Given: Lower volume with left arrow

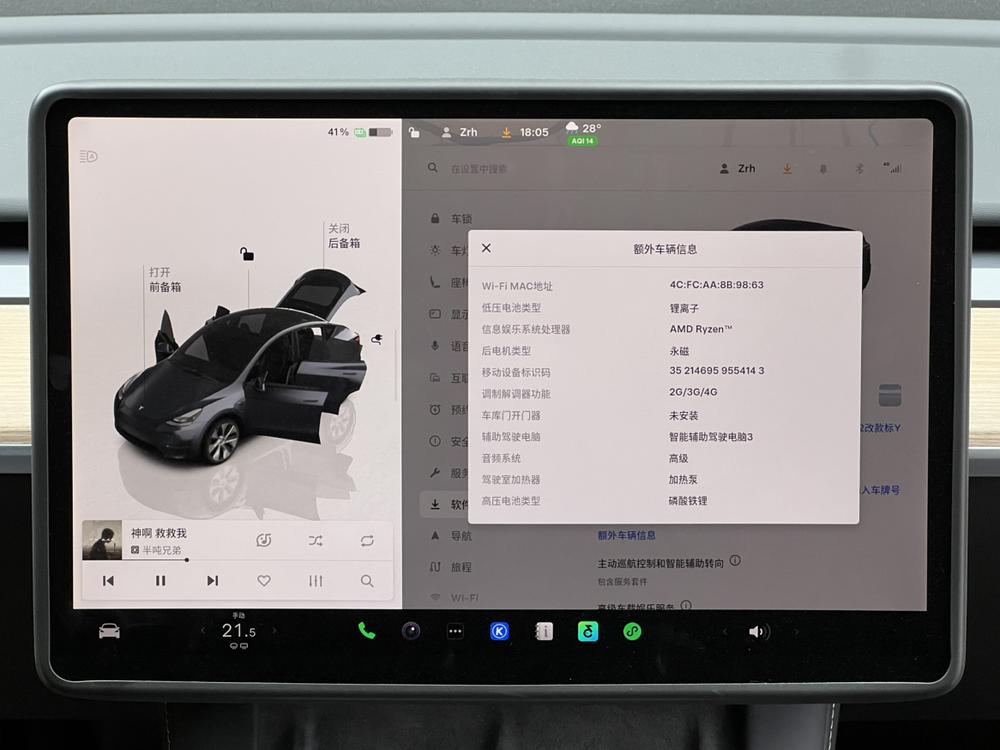Looking at the screenshot, I should [724, 632].
